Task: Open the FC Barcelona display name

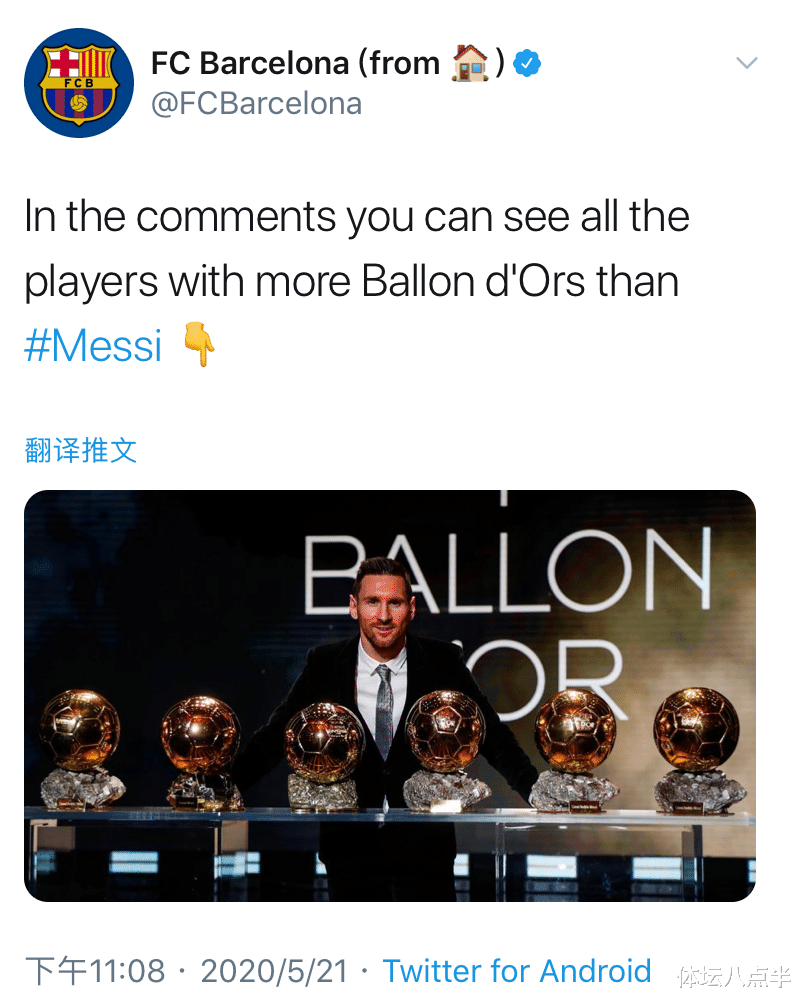Action: [x=294, y=64]
